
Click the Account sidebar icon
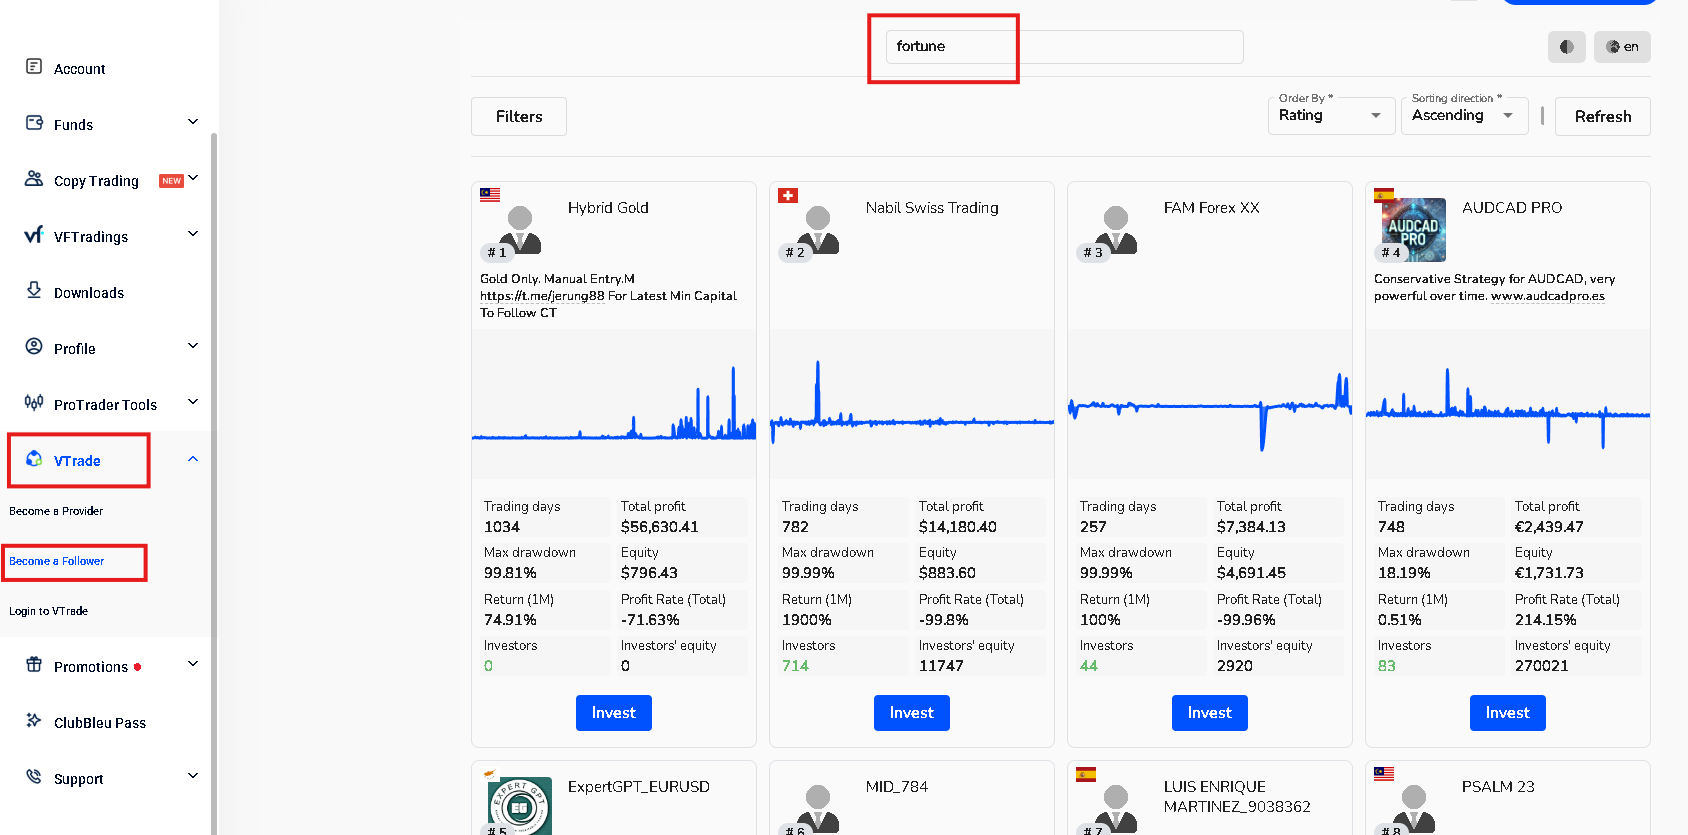coord(34,67)
